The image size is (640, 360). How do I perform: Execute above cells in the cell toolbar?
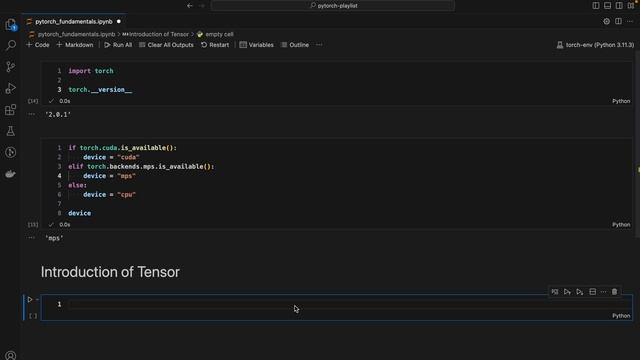coord(567,291)
